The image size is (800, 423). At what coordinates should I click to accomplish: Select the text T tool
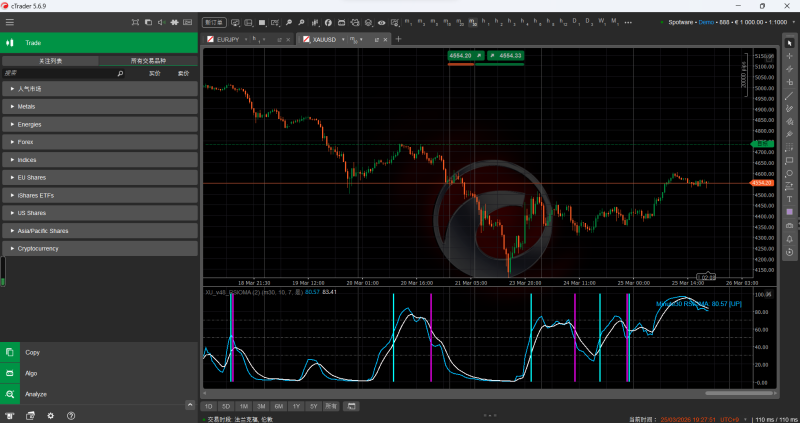pos(790,199)
